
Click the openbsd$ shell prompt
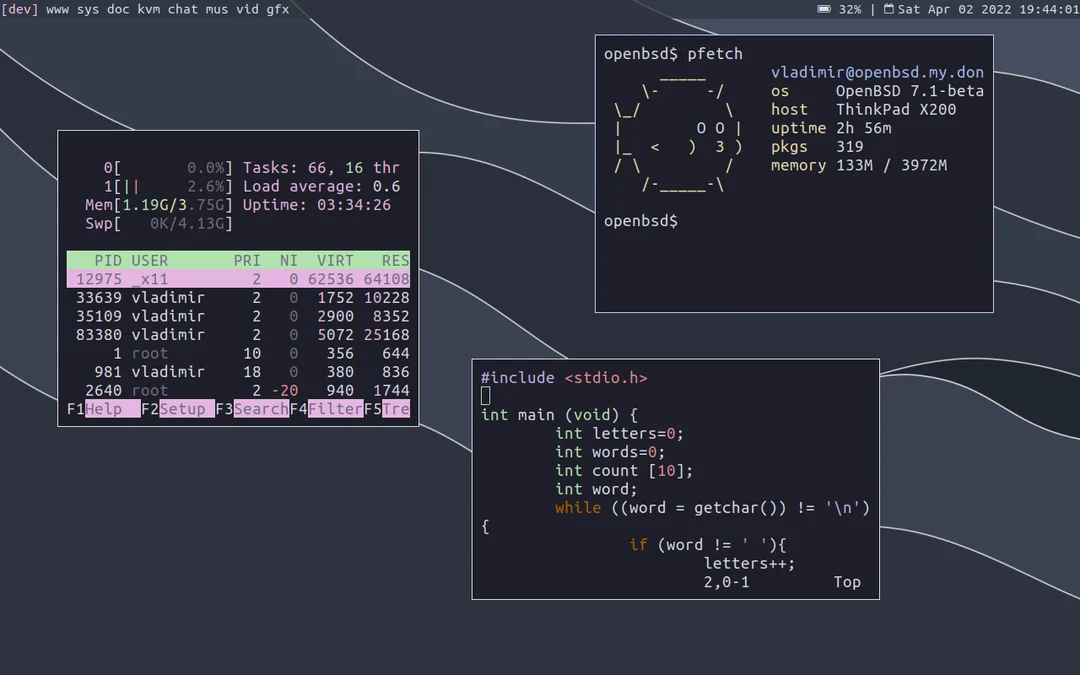[x=640, y=221]
